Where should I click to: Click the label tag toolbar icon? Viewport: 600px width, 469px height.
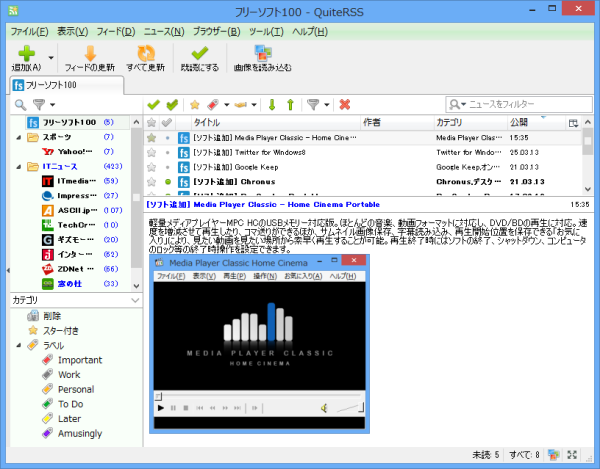[x=213, y=104]
